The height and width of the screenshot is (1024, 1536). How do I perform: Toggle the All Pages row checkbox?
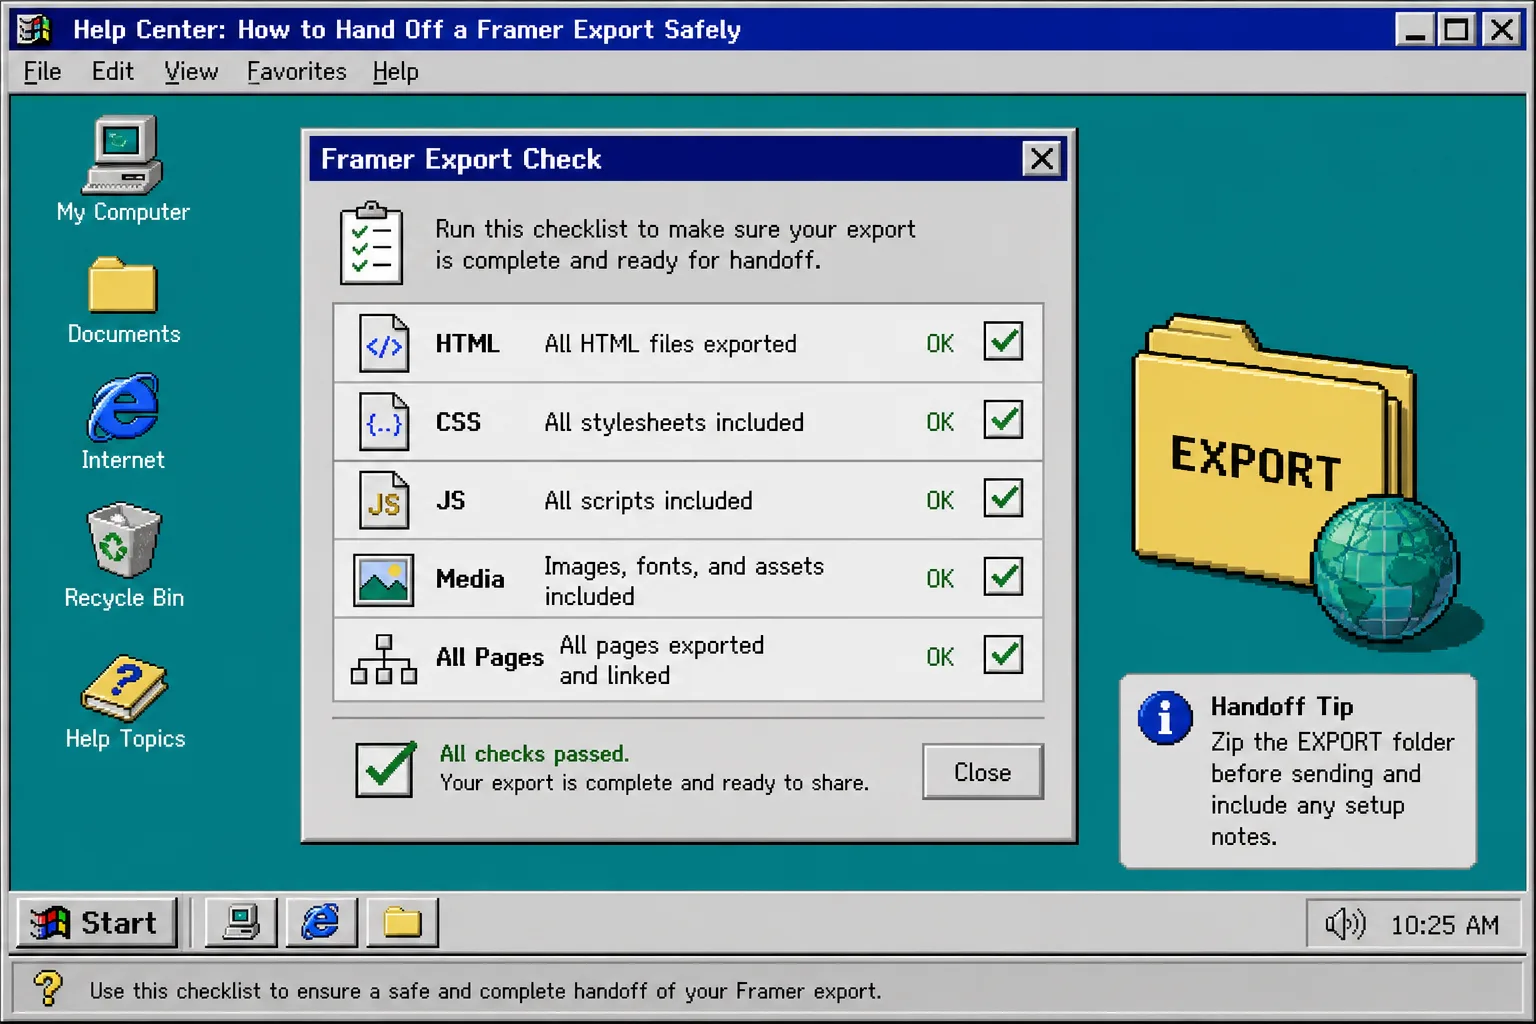pyautogui.click(x=1003, y=654)
